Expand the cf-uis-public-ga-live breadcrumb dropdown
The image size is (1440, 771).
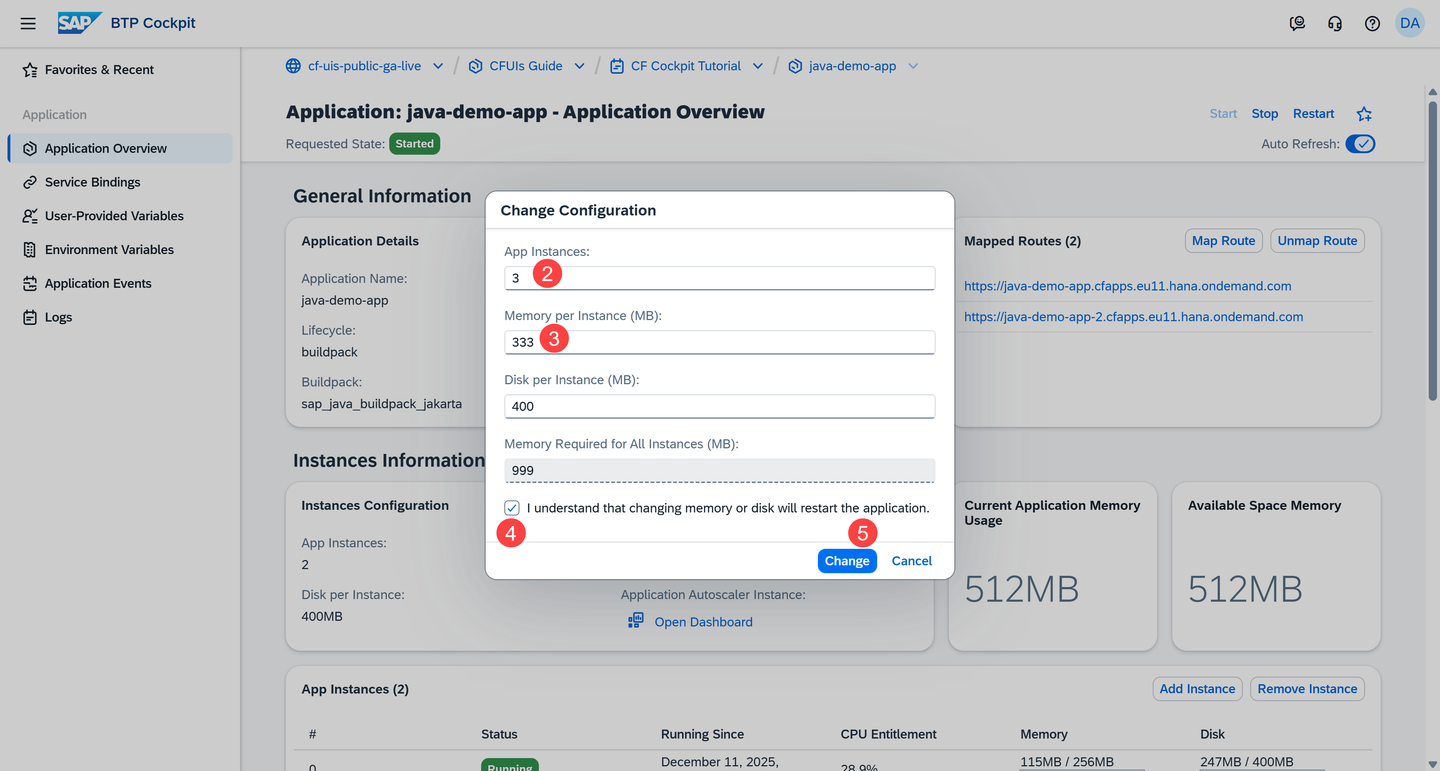point(438,66)
